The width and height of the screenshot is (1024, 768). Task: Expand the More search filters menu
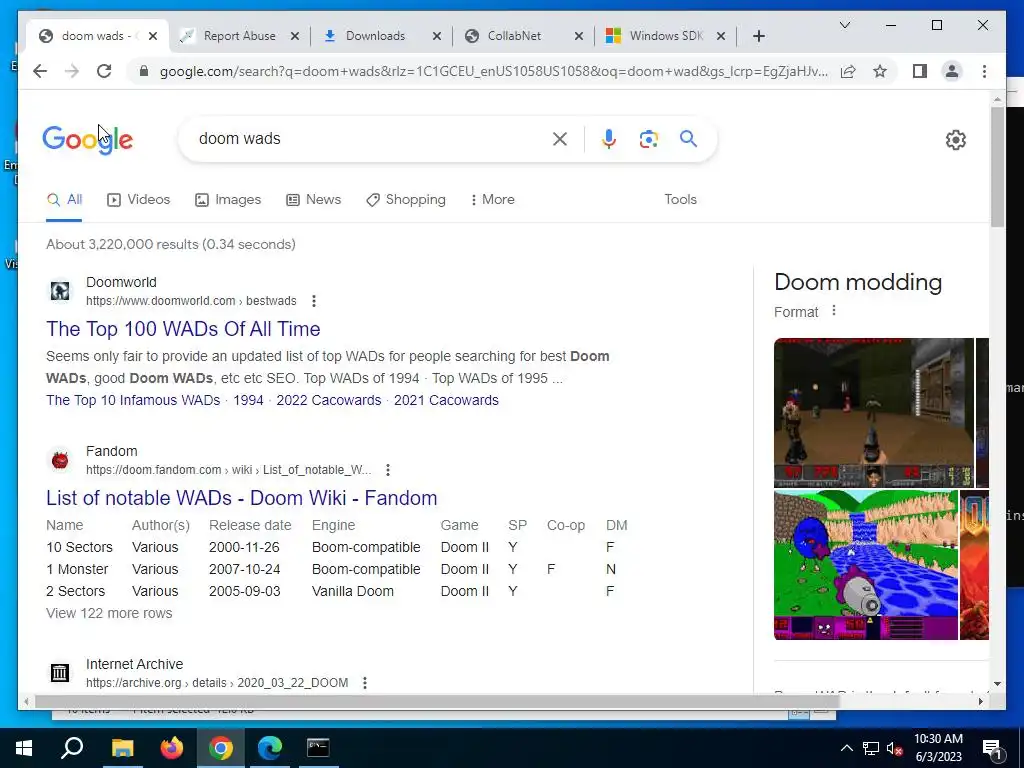[492, 199]
